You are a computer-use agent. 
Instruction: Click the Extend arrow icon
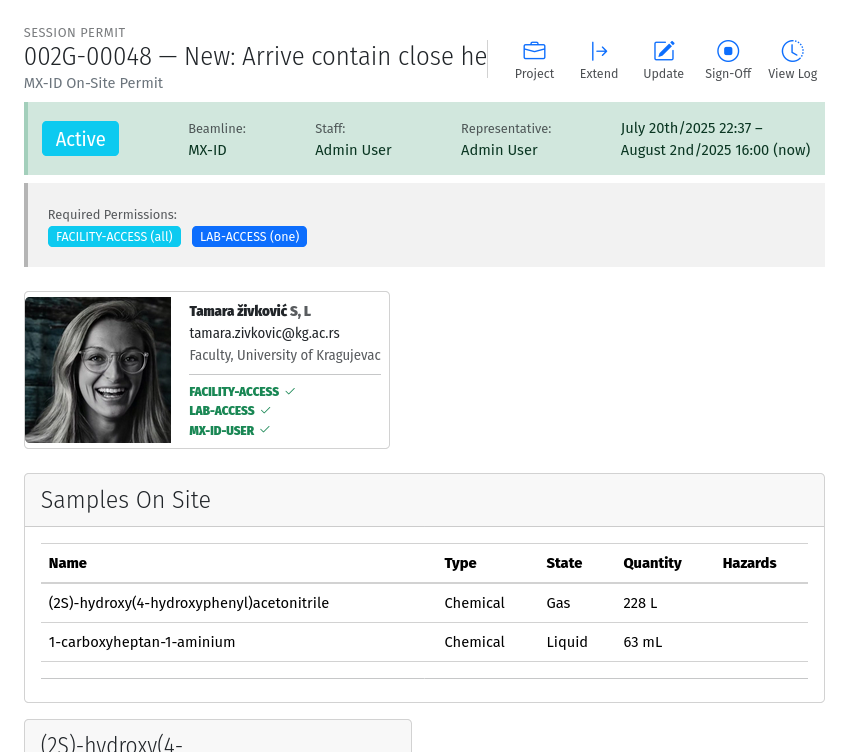pyautogui.click(x=599, y=51)
